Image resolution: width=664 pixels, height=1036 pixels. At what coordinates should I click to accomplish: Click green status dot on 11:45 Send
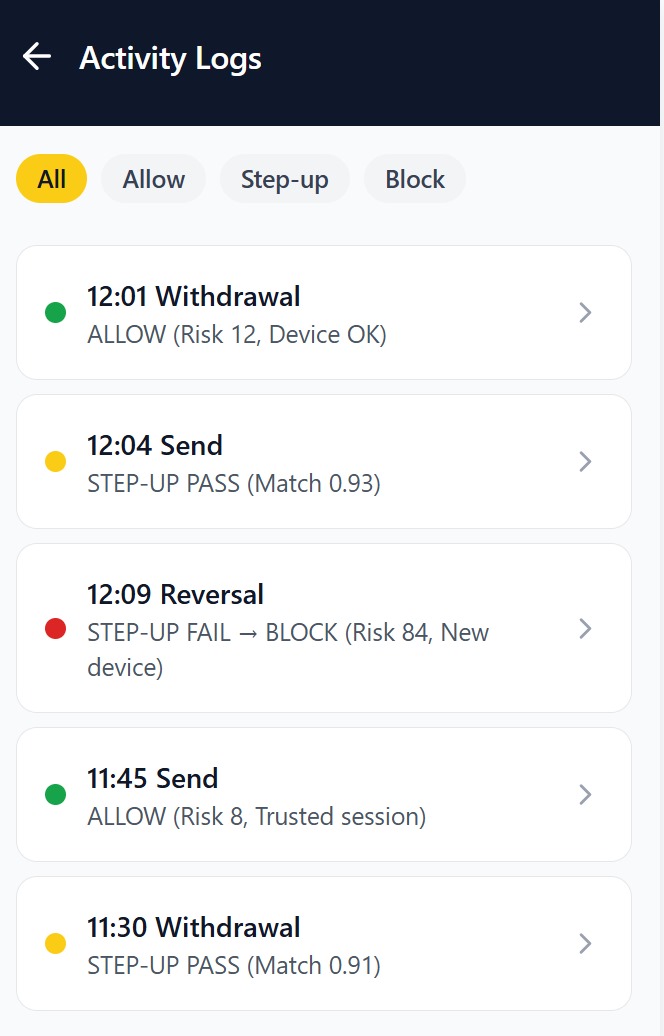click(x=56, y=795)
